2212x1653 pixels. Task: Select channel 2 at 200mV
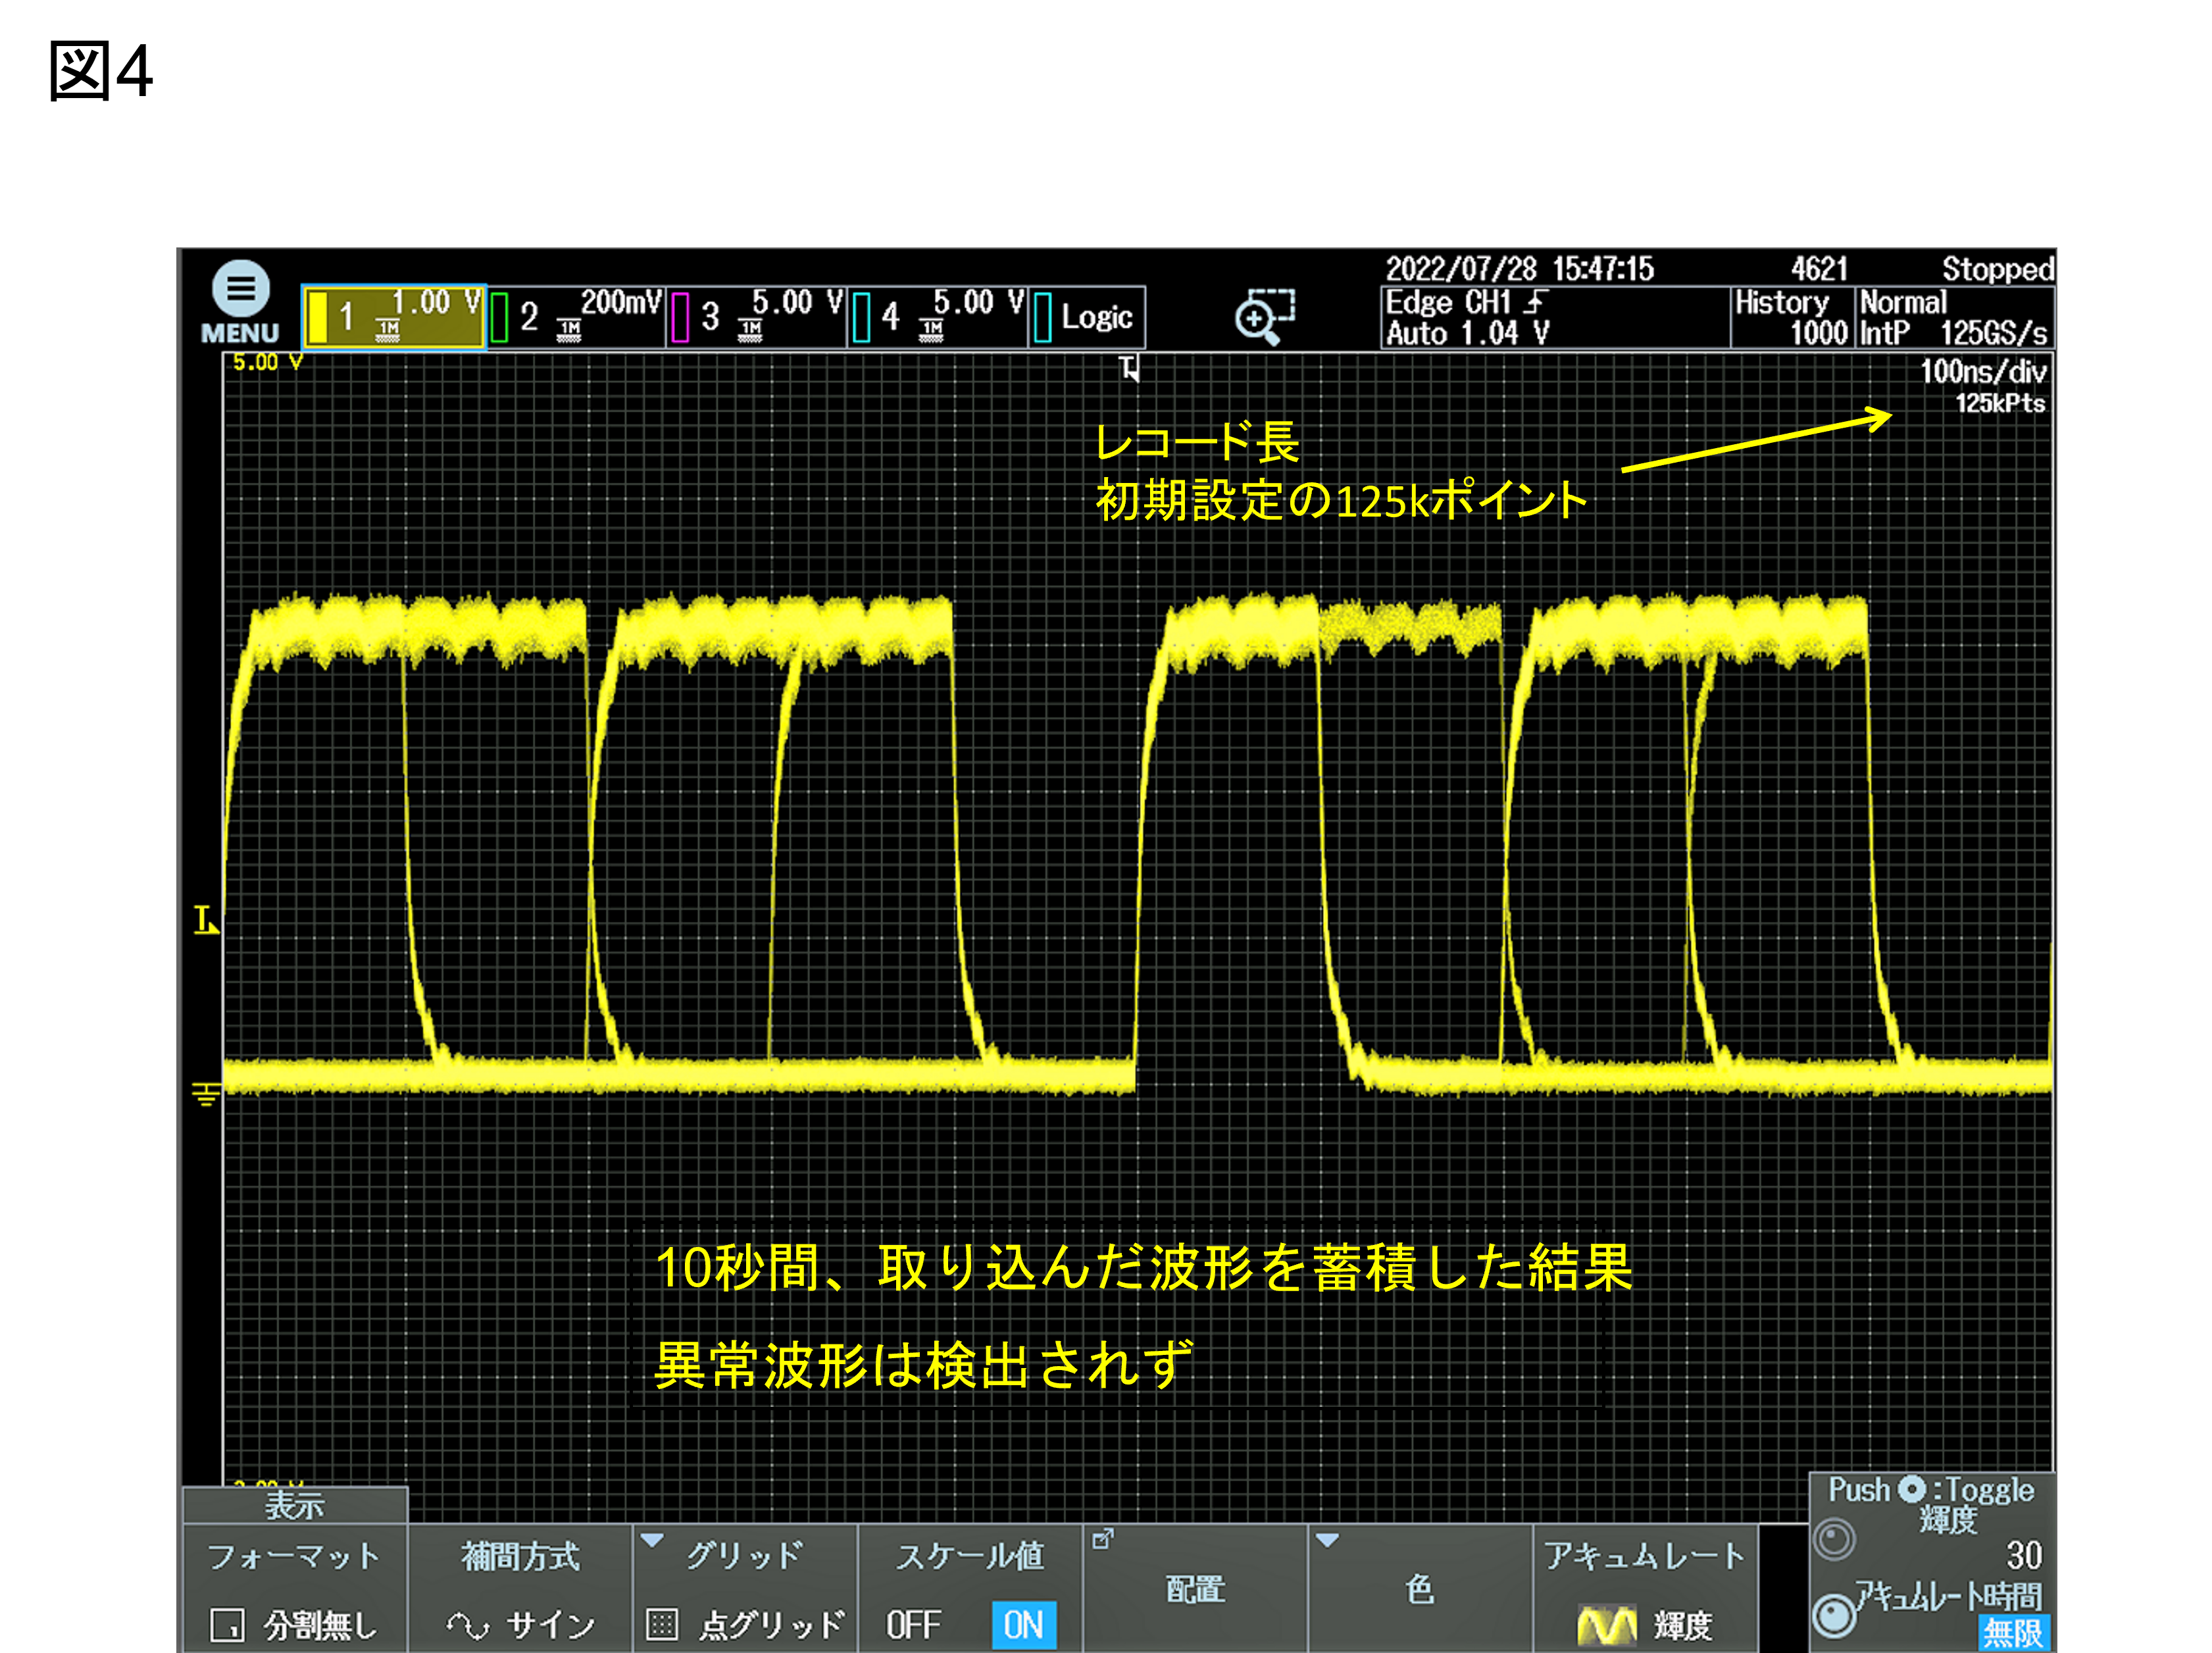pos(576,317)
